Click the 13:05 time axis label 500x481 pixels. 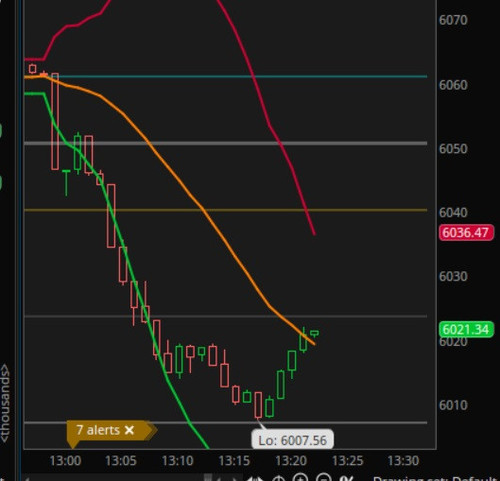point(121,461)
